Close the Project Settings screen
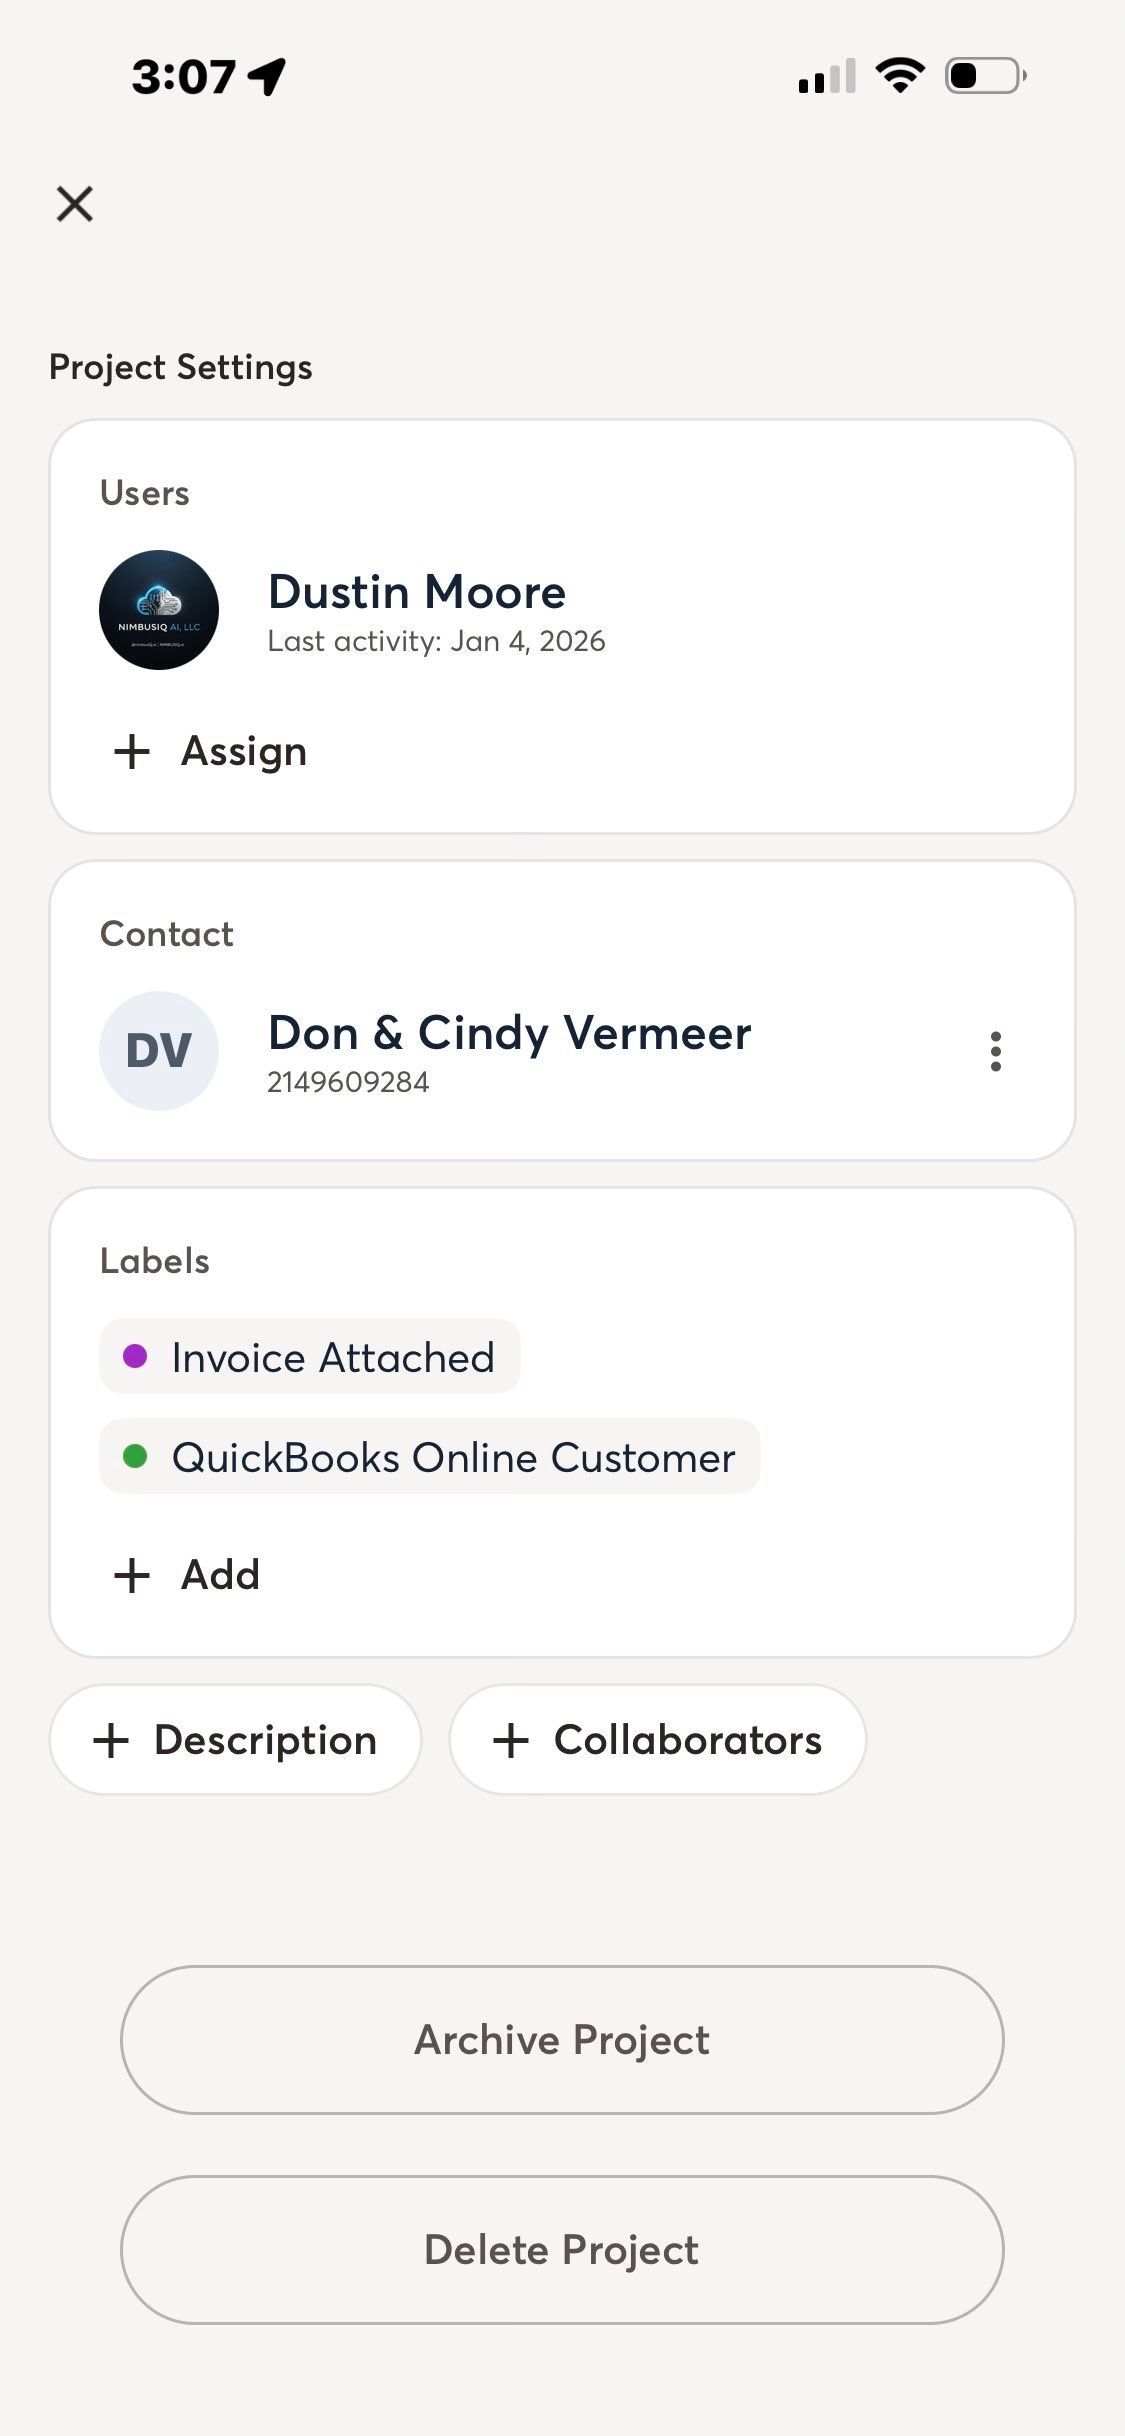 [x=75, y=204]
